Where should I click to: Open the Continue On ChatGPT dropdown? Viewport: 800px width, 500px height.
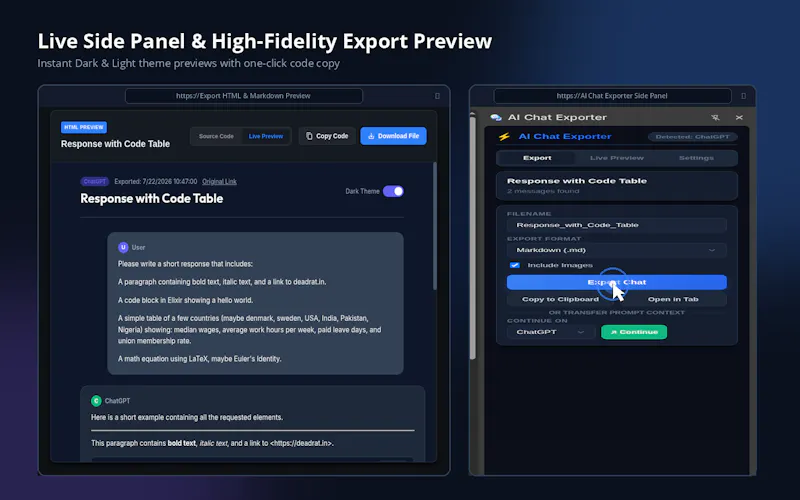[x=551, y=332]
